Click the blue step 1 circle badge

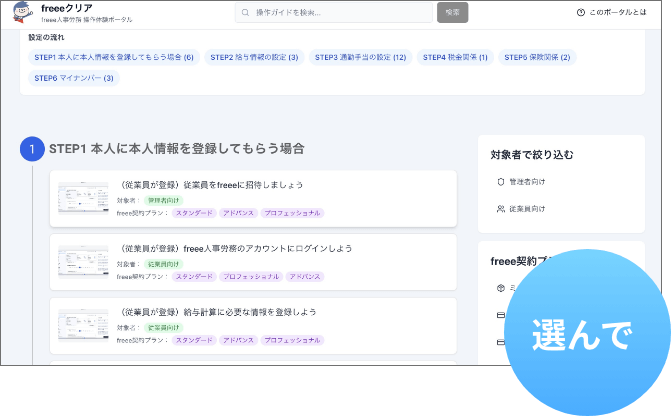pyautogui.click(x=32, y=149)
